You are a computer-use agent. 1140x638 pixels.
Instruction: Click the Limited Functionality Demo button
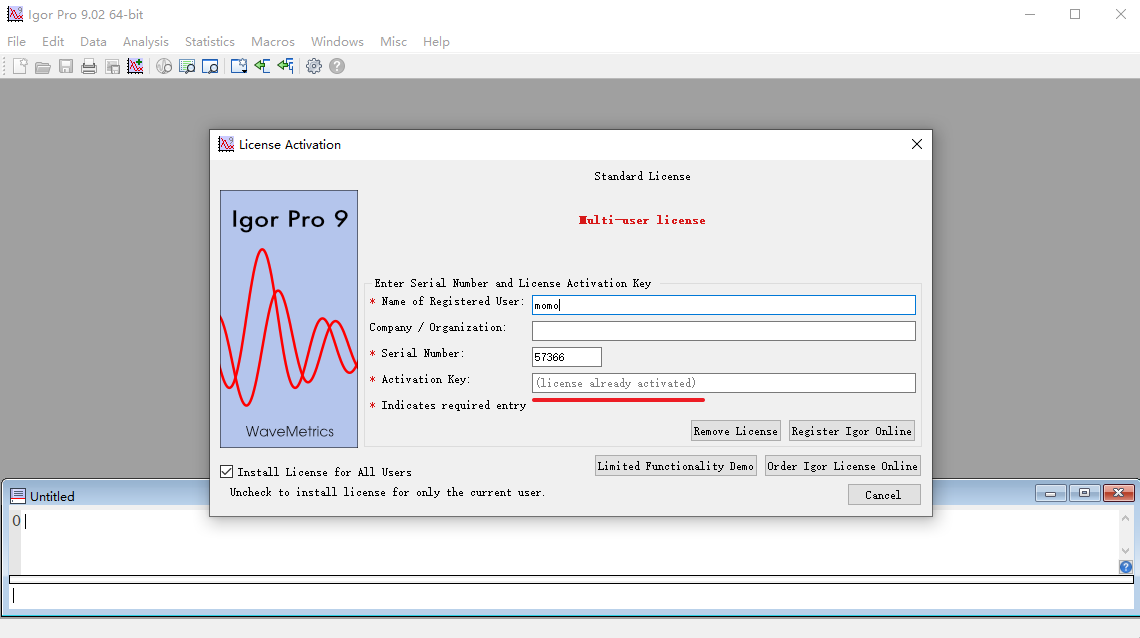pyautogui.click(x=676, y=466)
